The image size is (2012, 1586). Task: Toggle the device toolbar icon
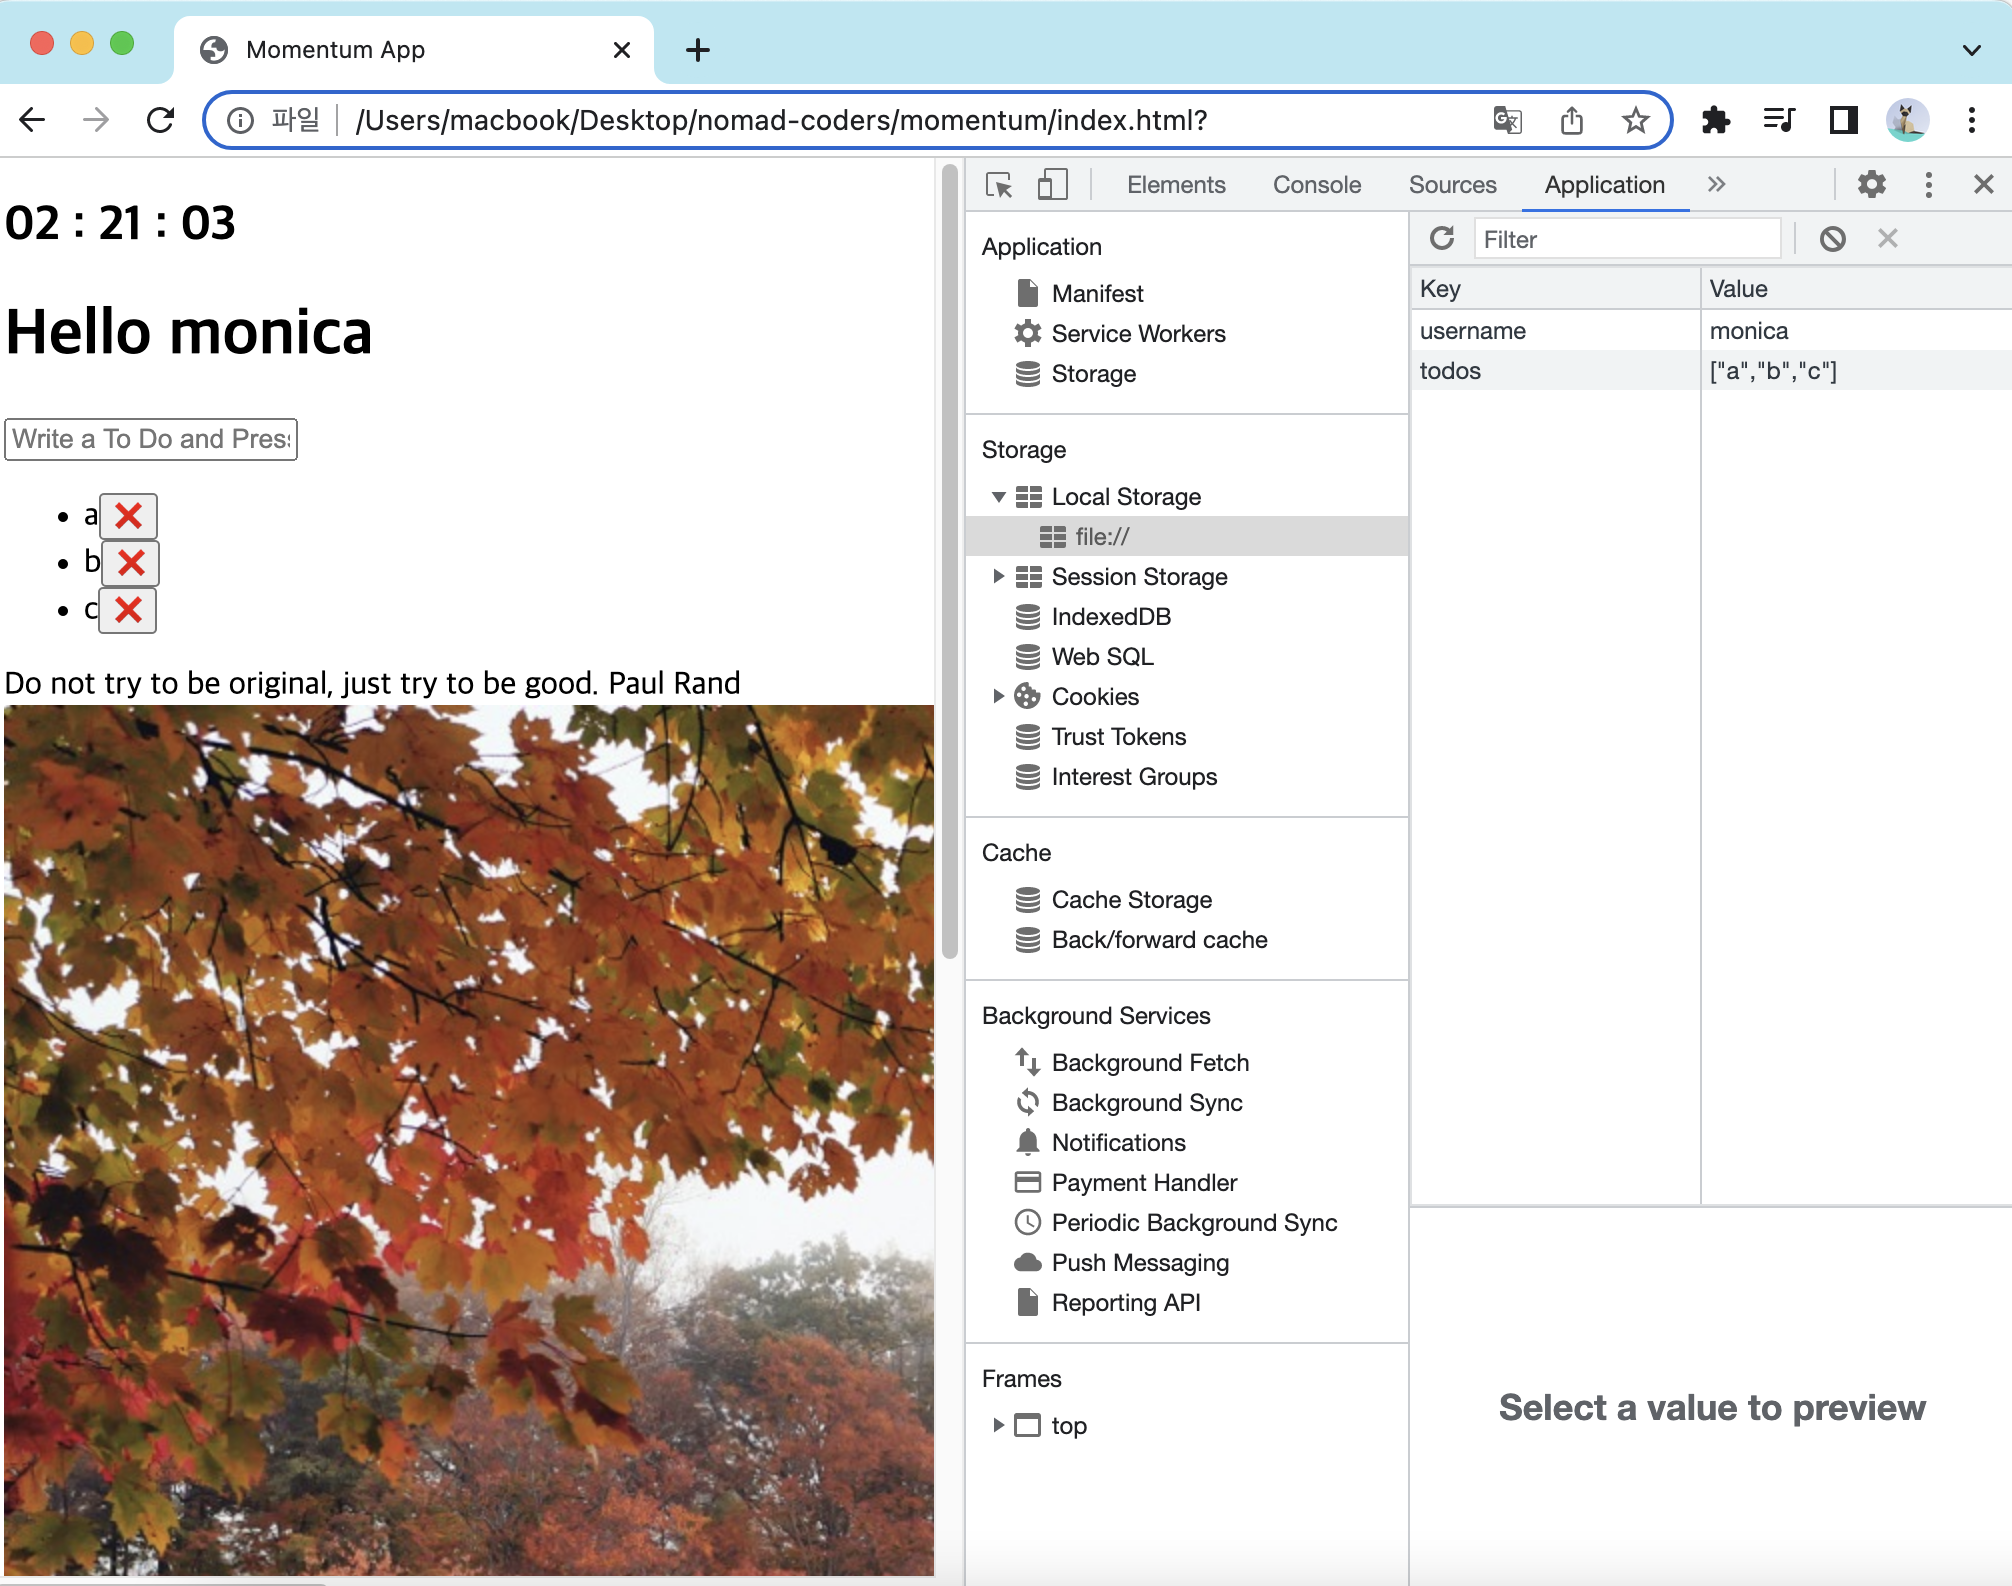coord(1052,185)
